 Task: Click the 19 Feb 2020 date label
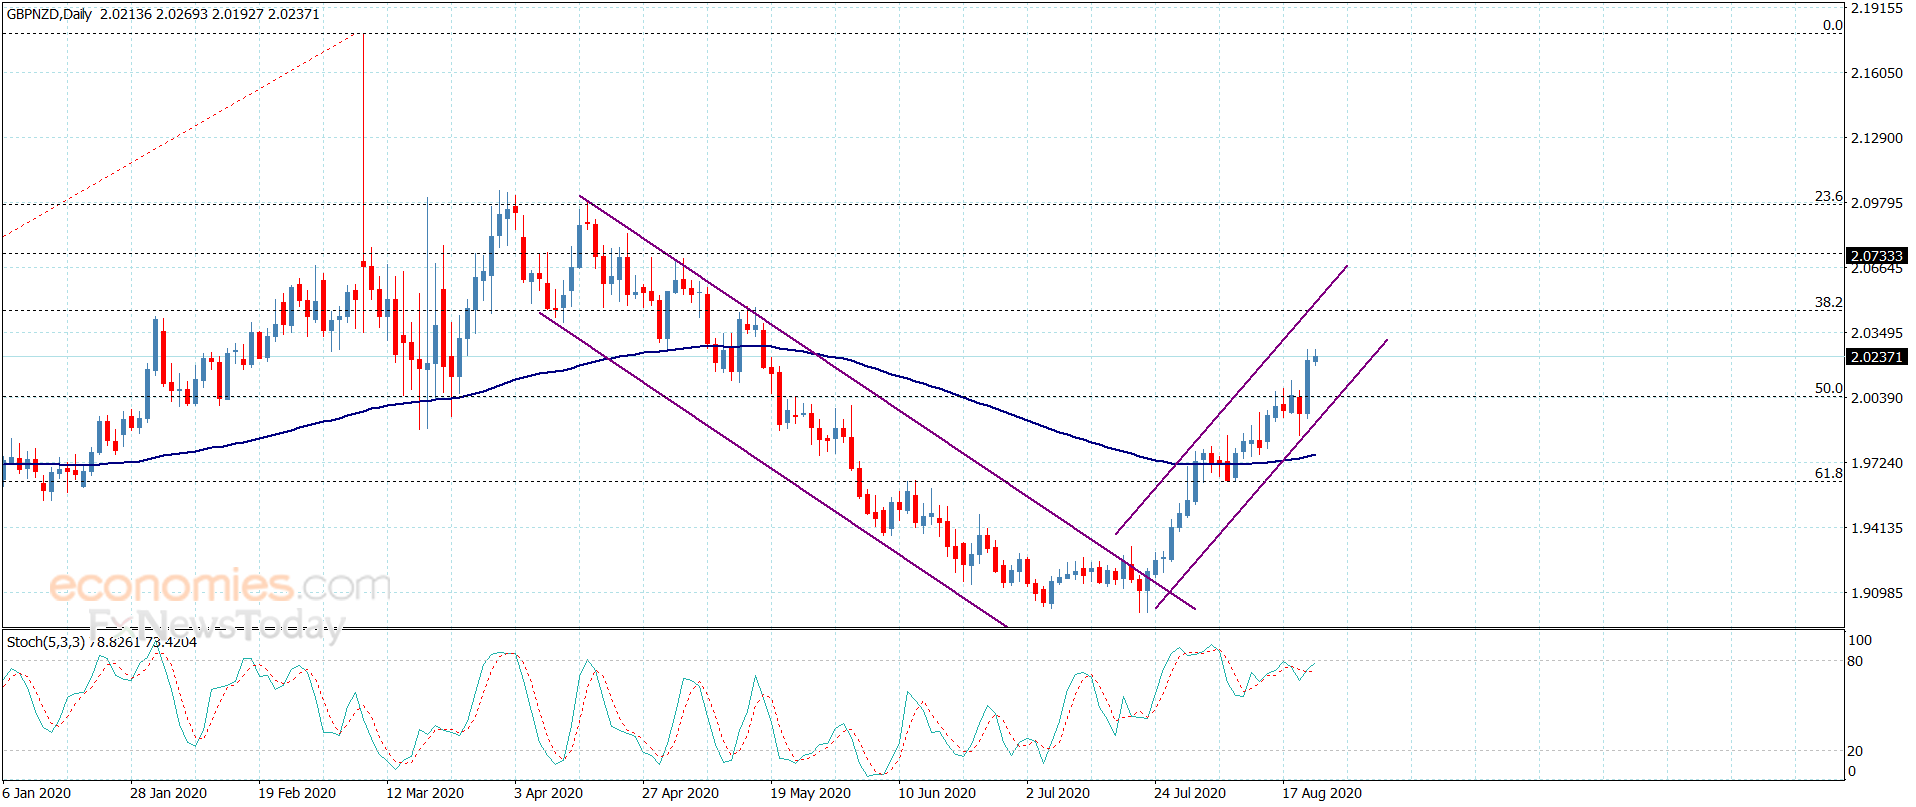click(297, 793)
